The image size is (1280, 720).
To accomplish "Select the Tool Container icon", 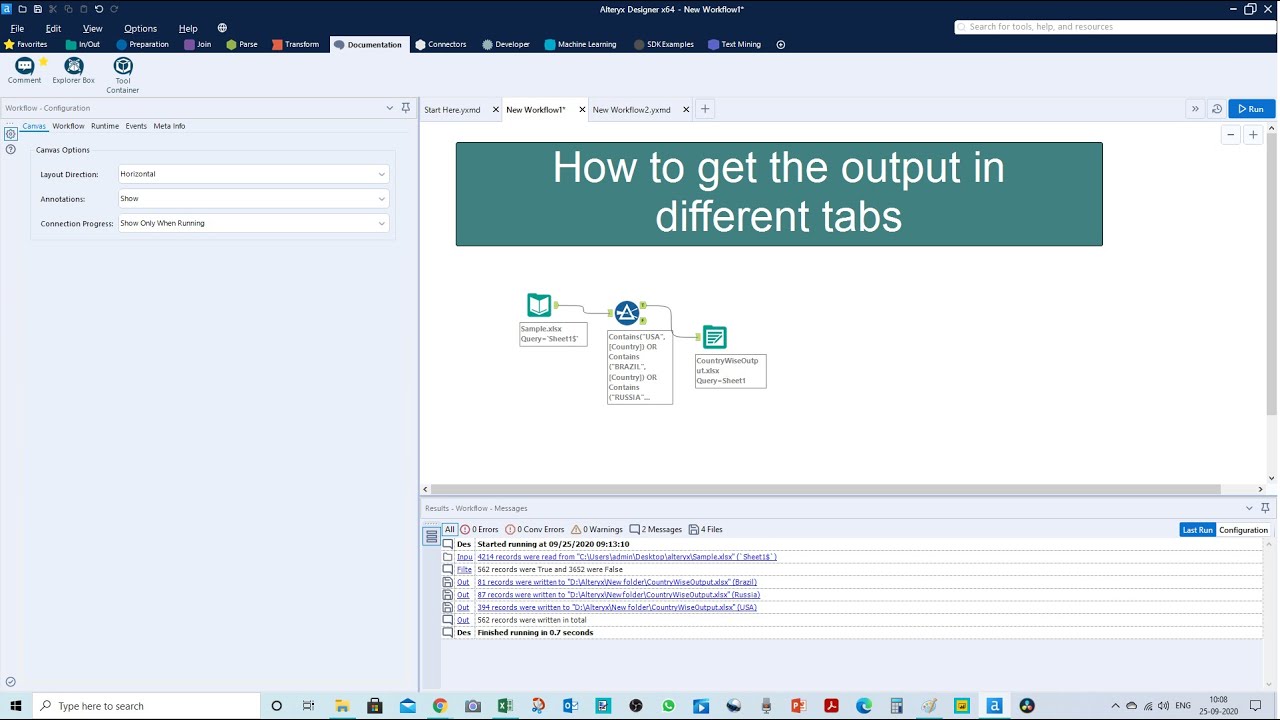I will [x=123, y=66].
